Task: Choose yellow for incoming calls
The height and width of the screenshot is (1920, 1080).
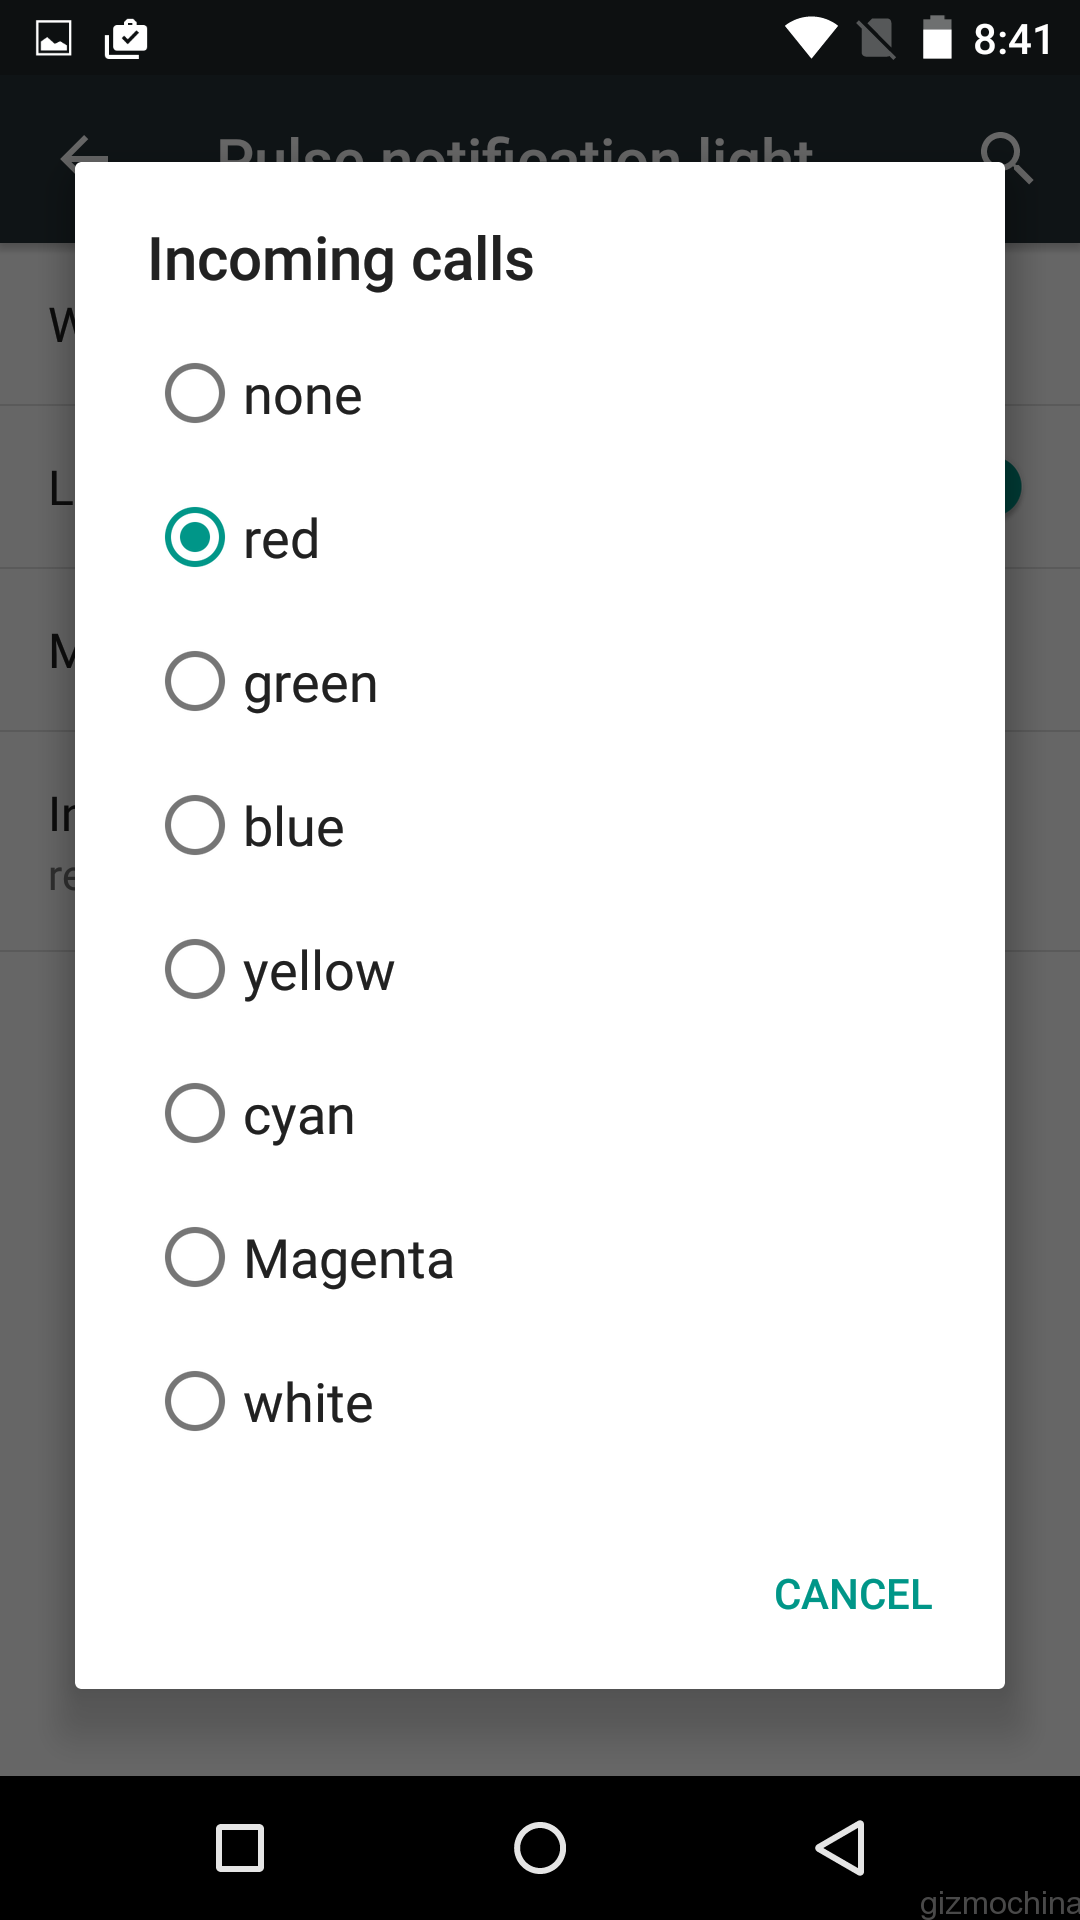Action: (x=195, y=969)
